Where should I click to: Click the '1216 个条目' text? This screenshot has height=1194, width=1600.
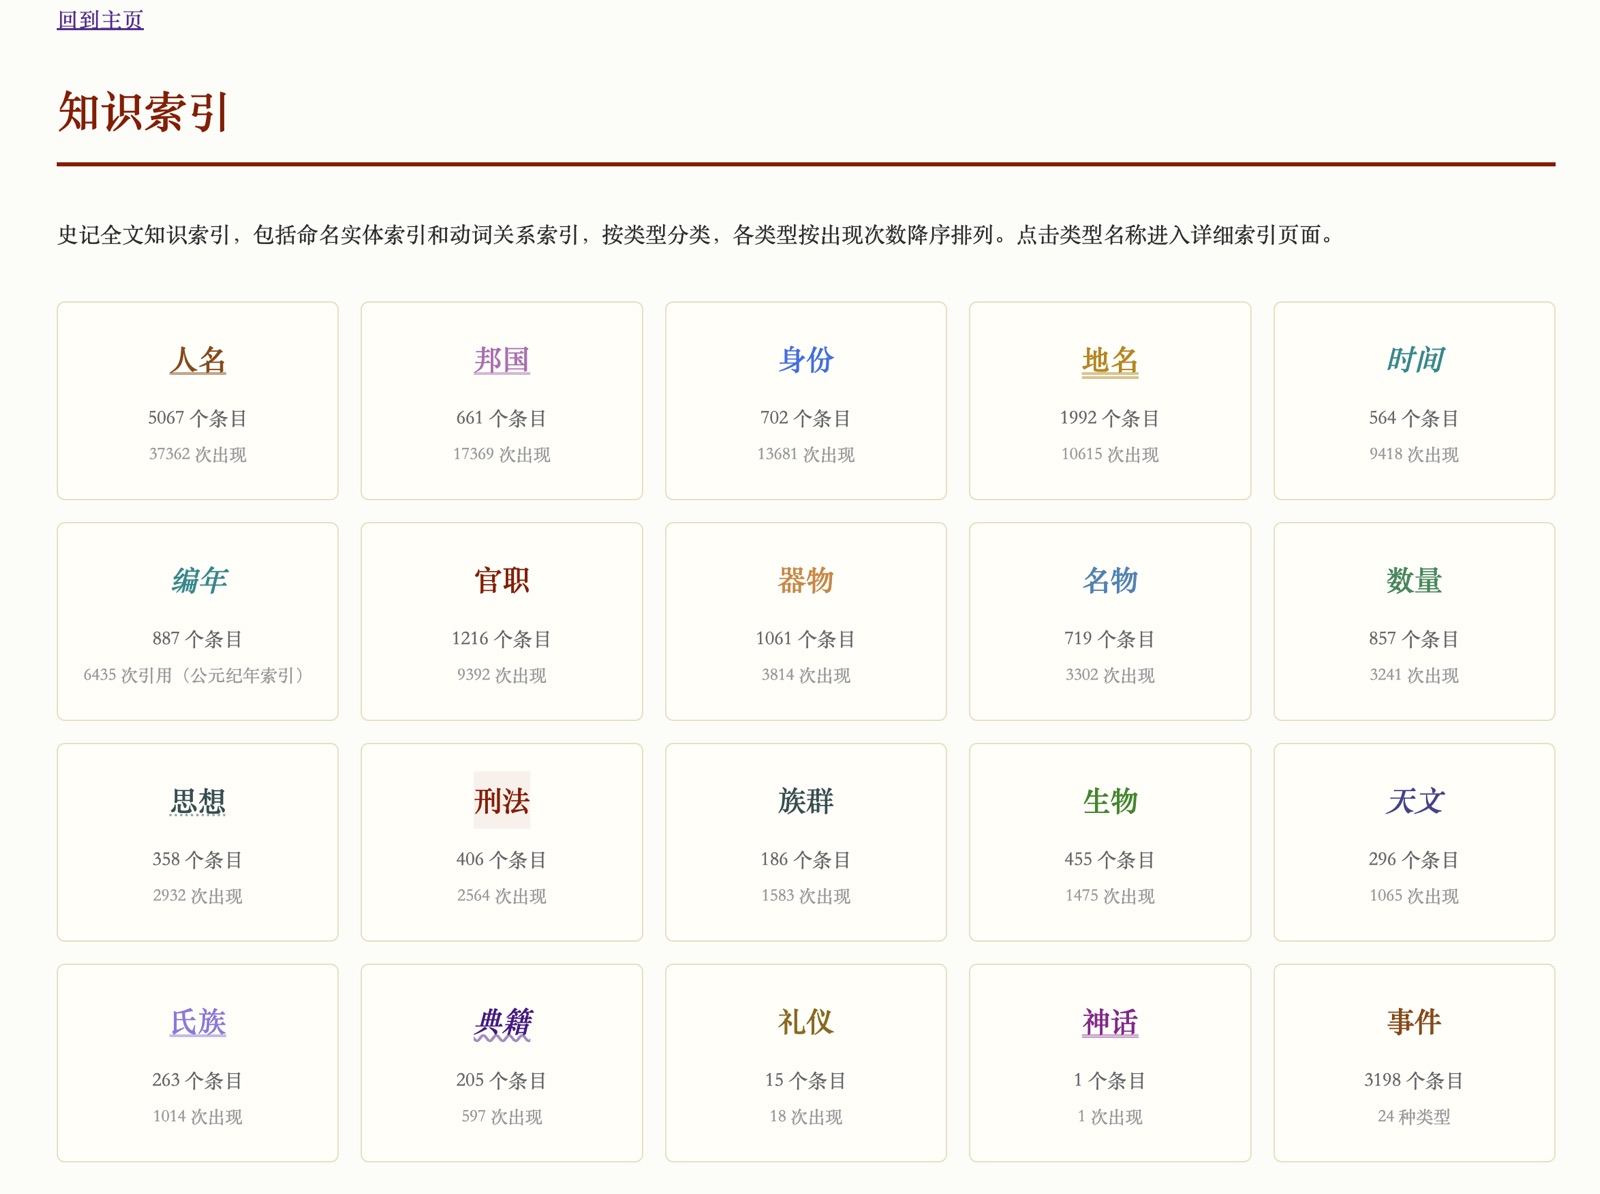pos(502,639)
